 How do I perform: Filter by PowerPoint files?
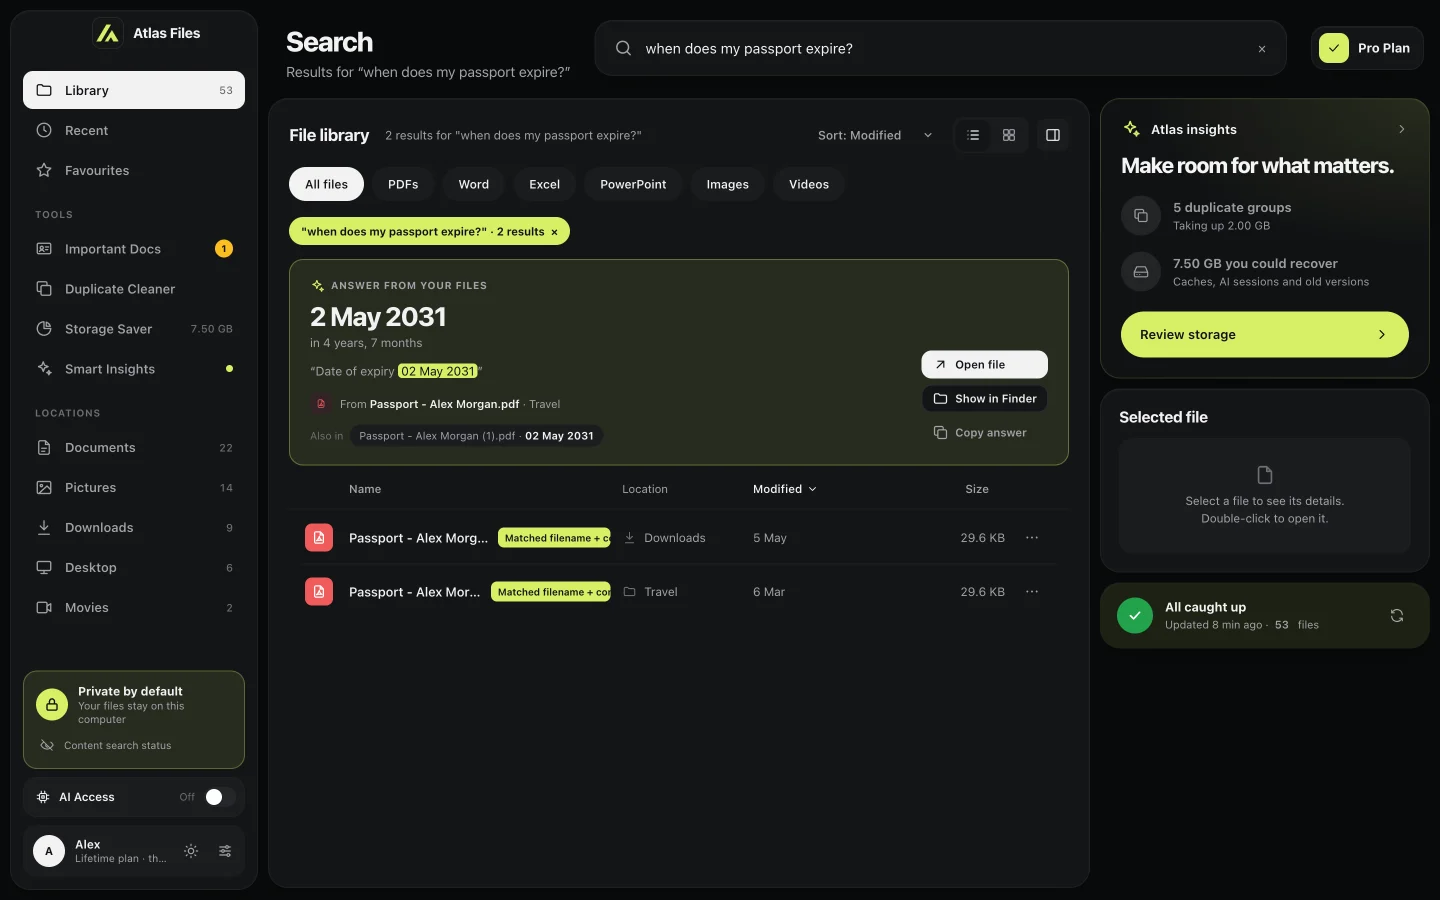[633, 184]
